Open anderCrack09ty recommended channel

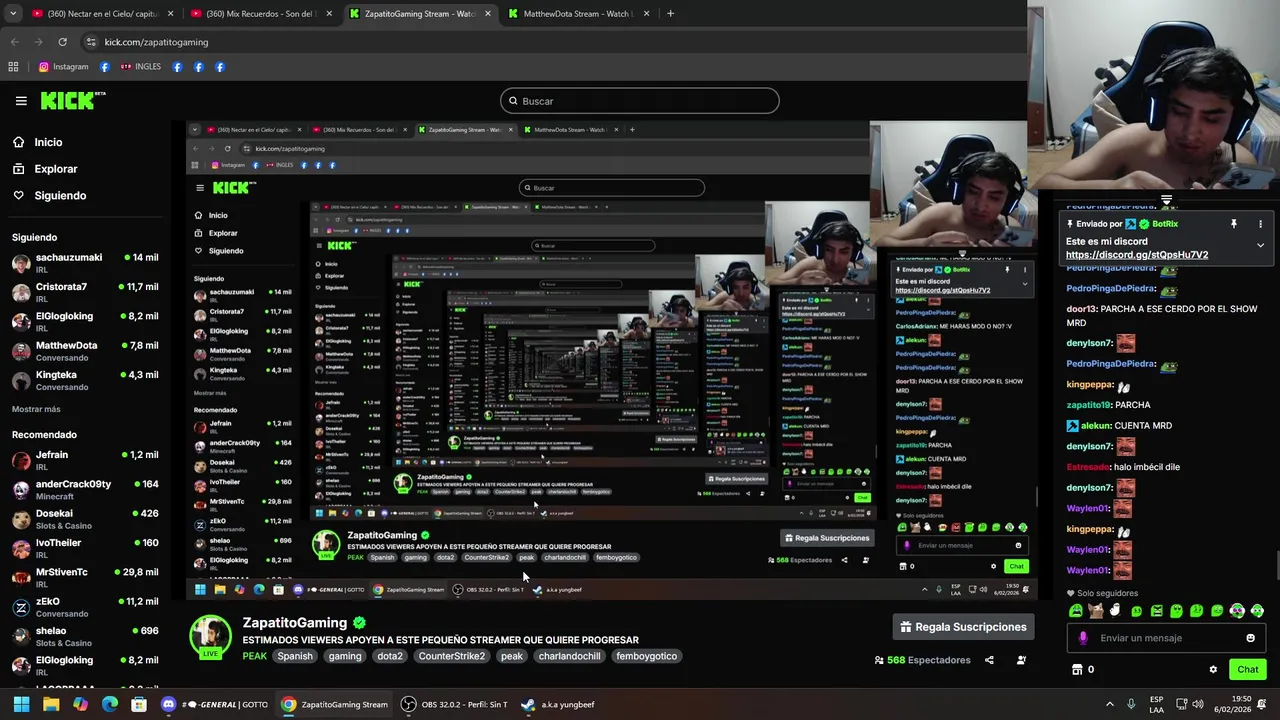84,489
